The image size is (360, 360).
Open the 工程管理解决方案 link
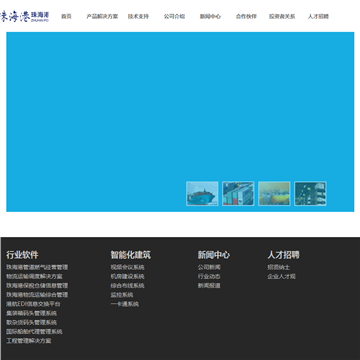tap(29, 341)
